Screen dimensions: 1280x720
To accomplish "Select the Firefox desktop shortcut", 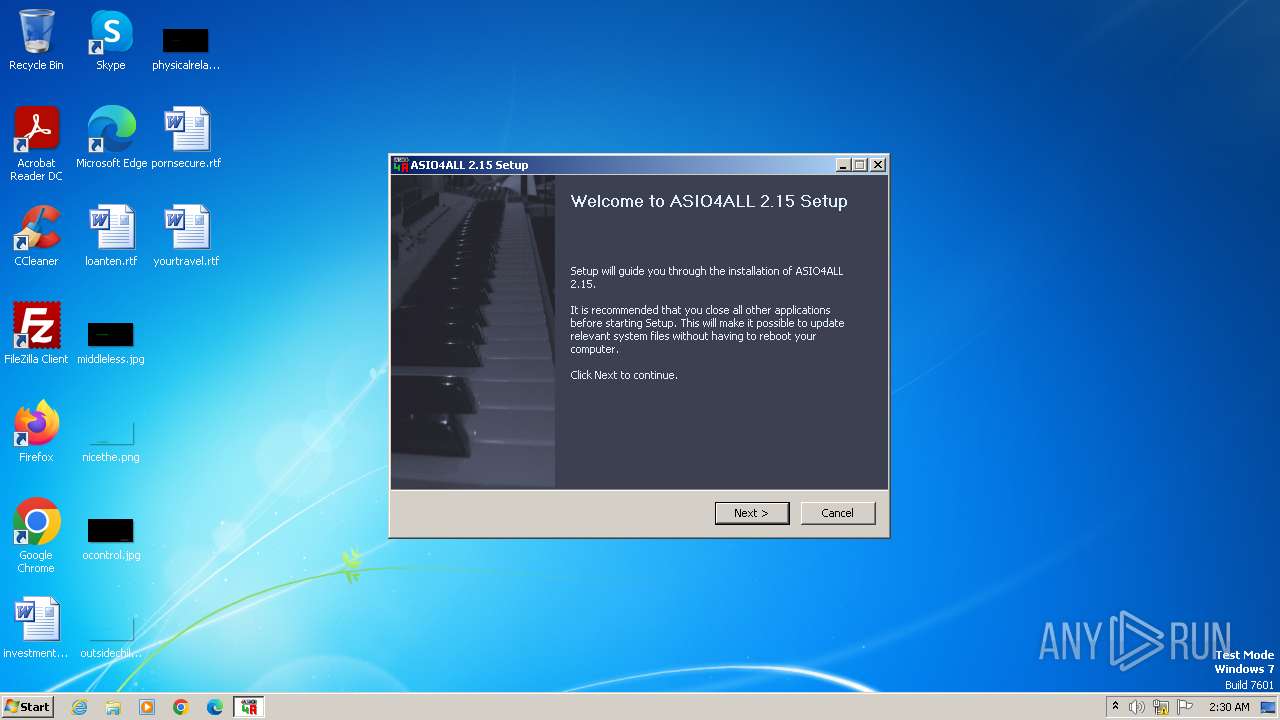I will [x=36, y=432].
